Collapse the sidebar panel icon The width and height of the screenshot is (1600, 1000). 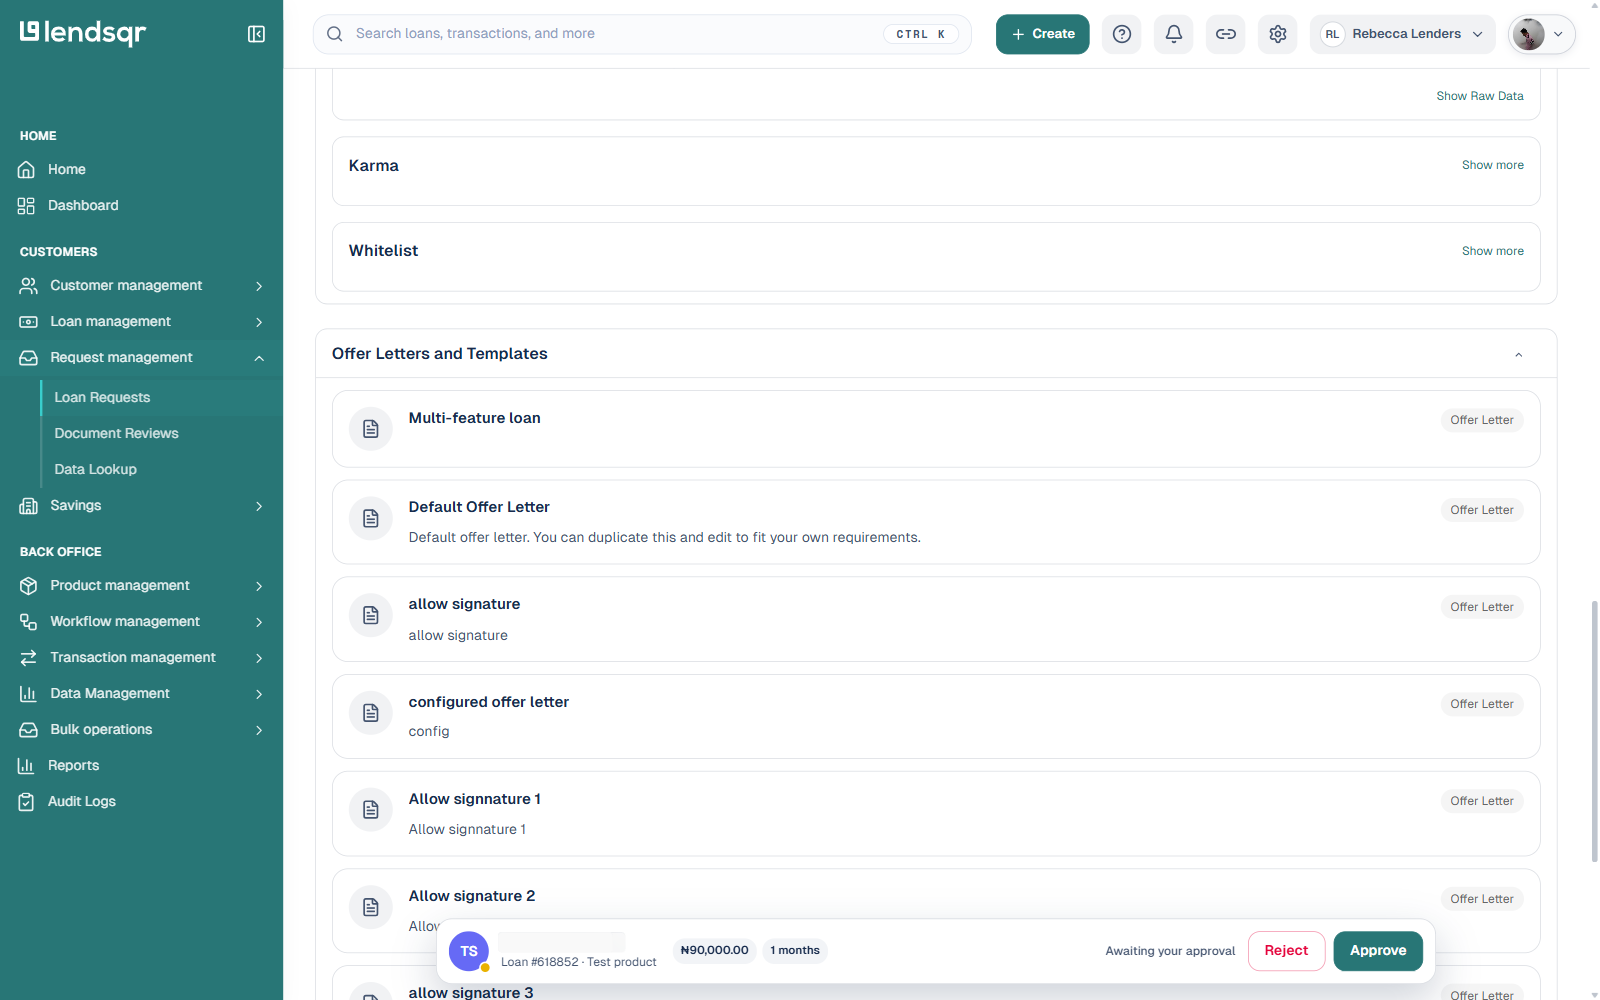tap(256, 34)
